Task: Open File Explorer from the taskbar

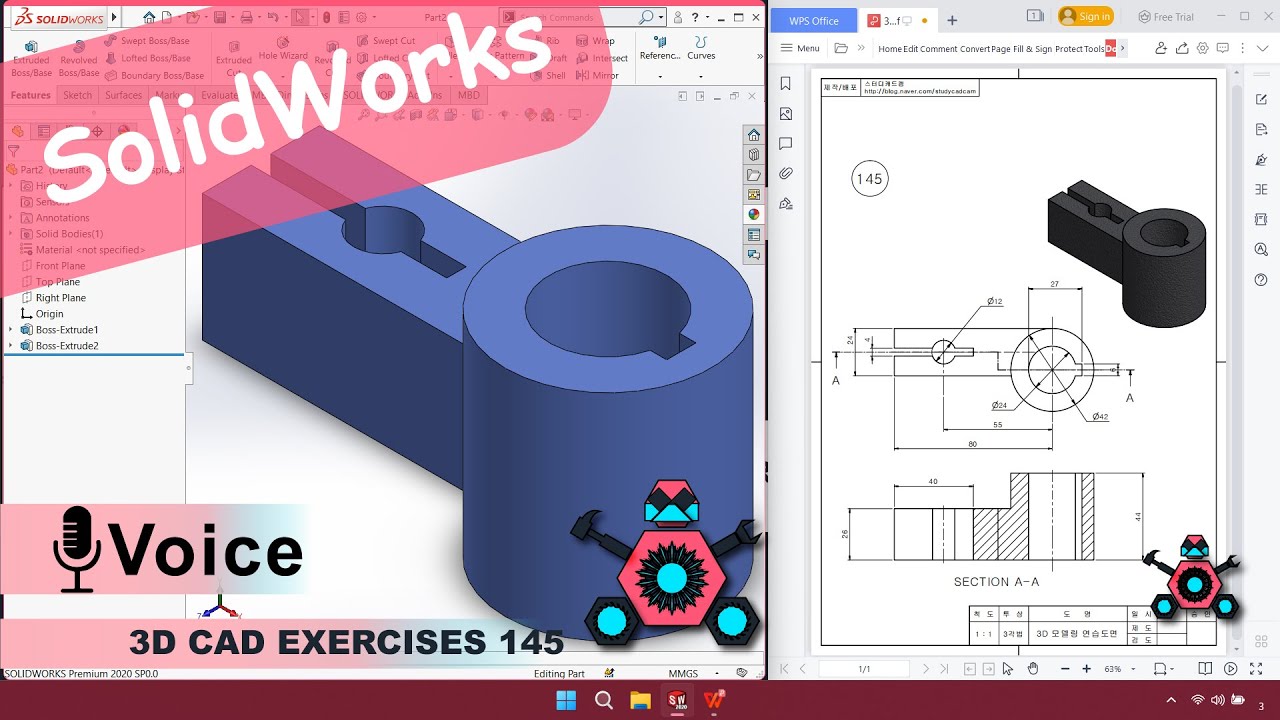Action: tap(640, 700)
